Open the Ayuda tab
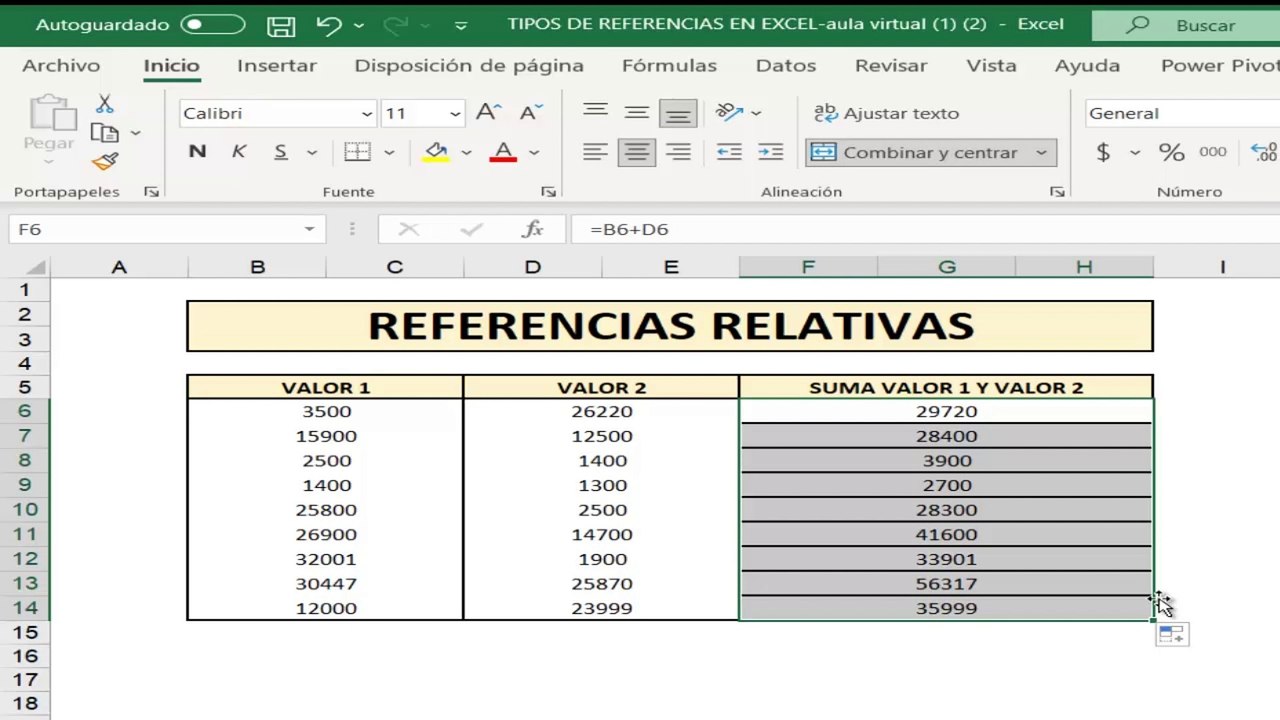The height and width of the screenshot is (720, 1280). click(1087, 66)
